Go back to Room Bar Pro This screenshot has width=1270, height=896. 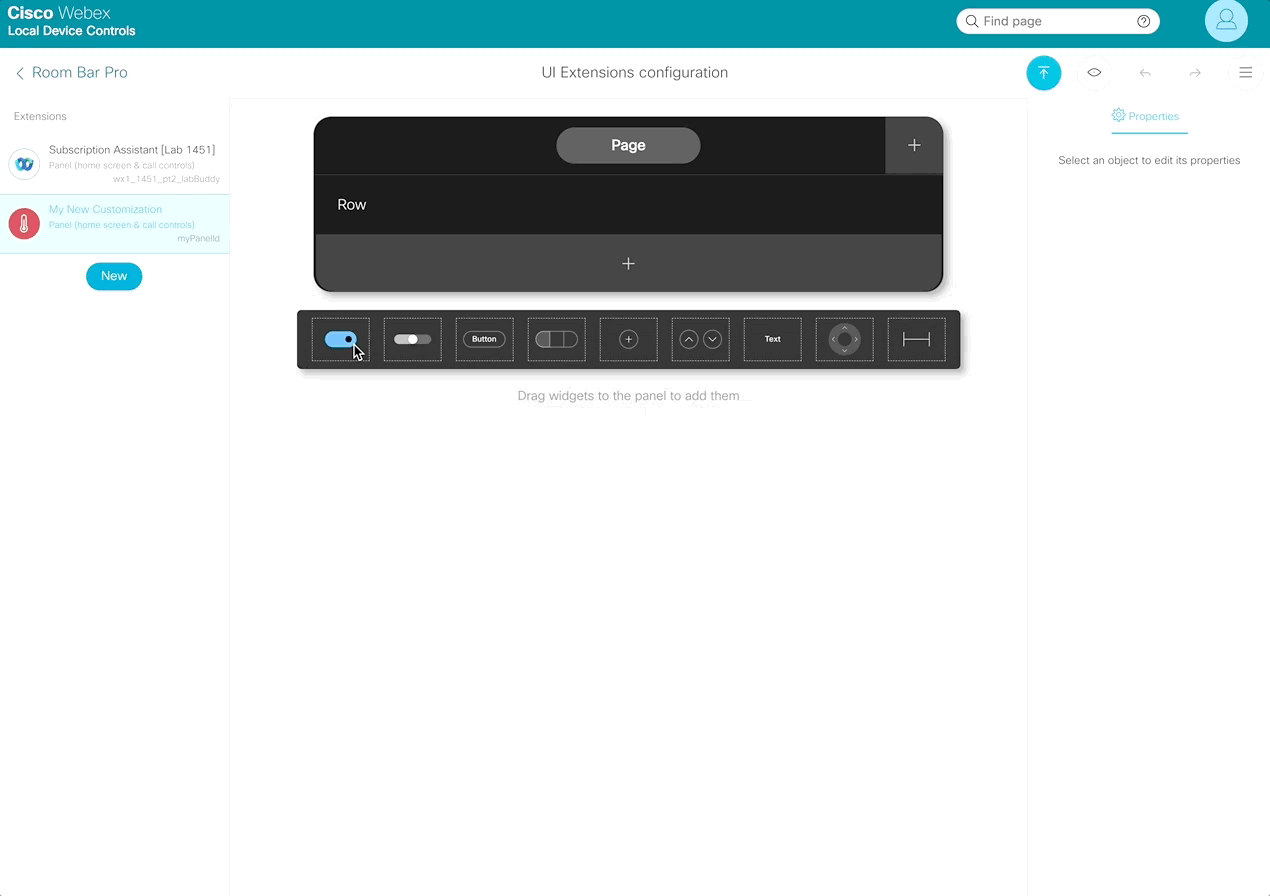pyautogui.click(x=71, y=73)
